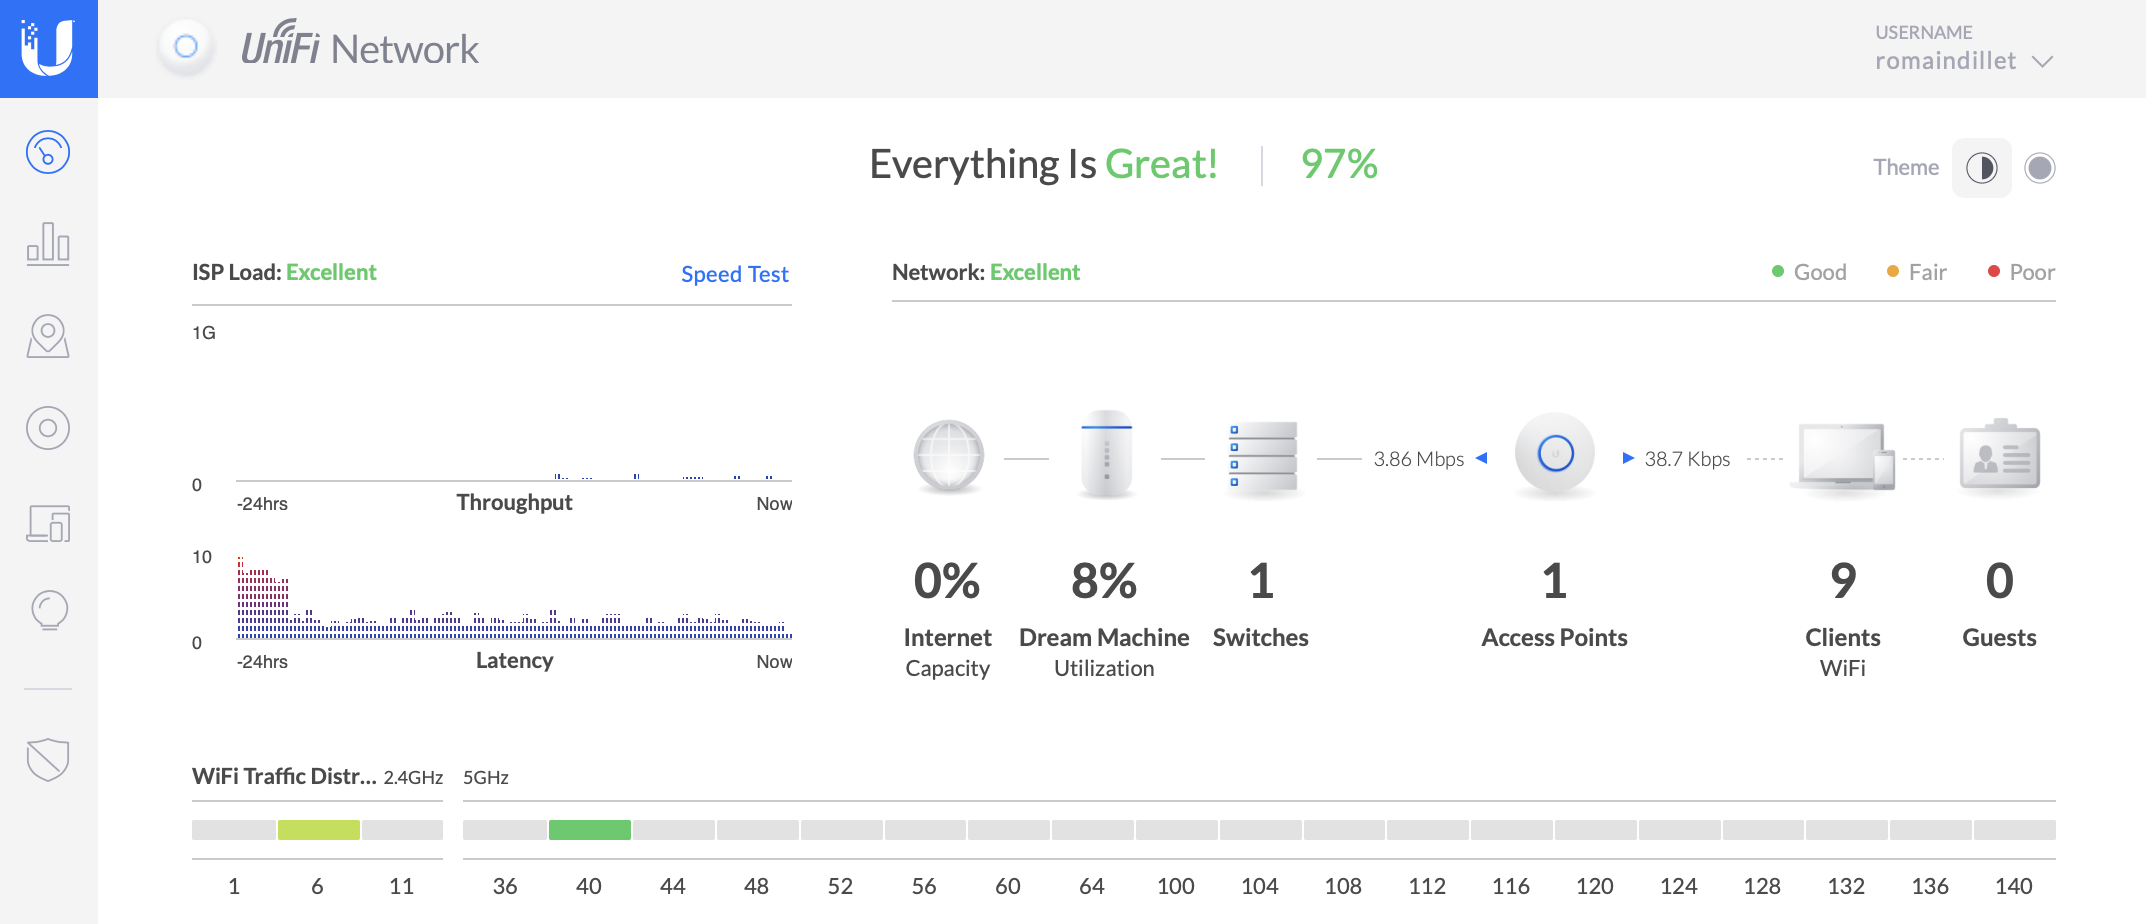
Task: Open the Statistics bar chart icon
Action: [x=48, y=243]
